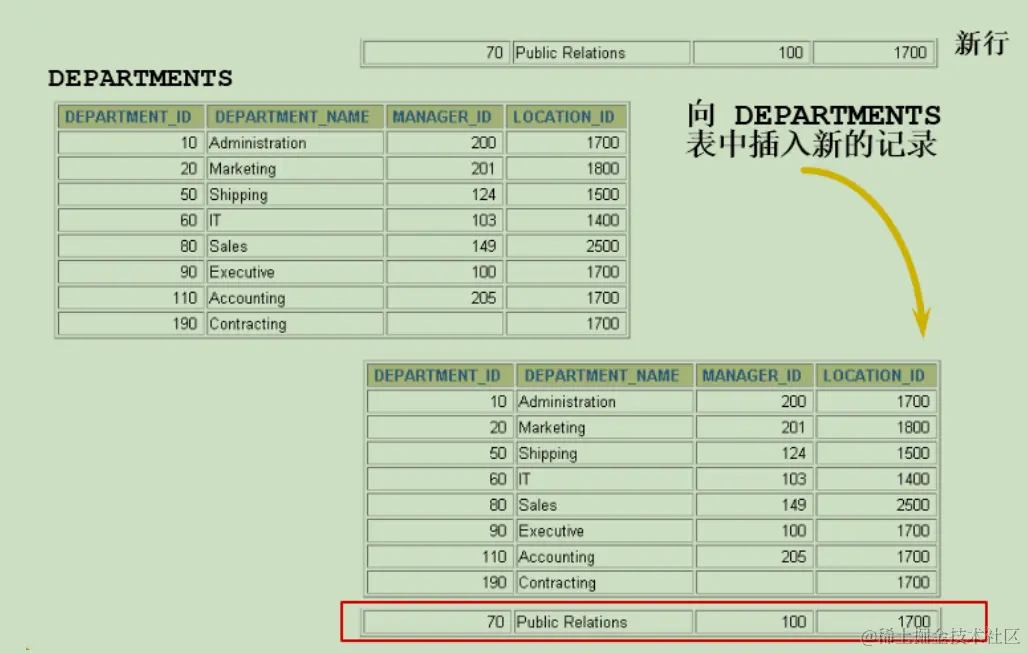Click manager ID 103 in upper table's IT row
Image resolution: width=1027 pixels, height=653 pixels.
coord(484,221)
